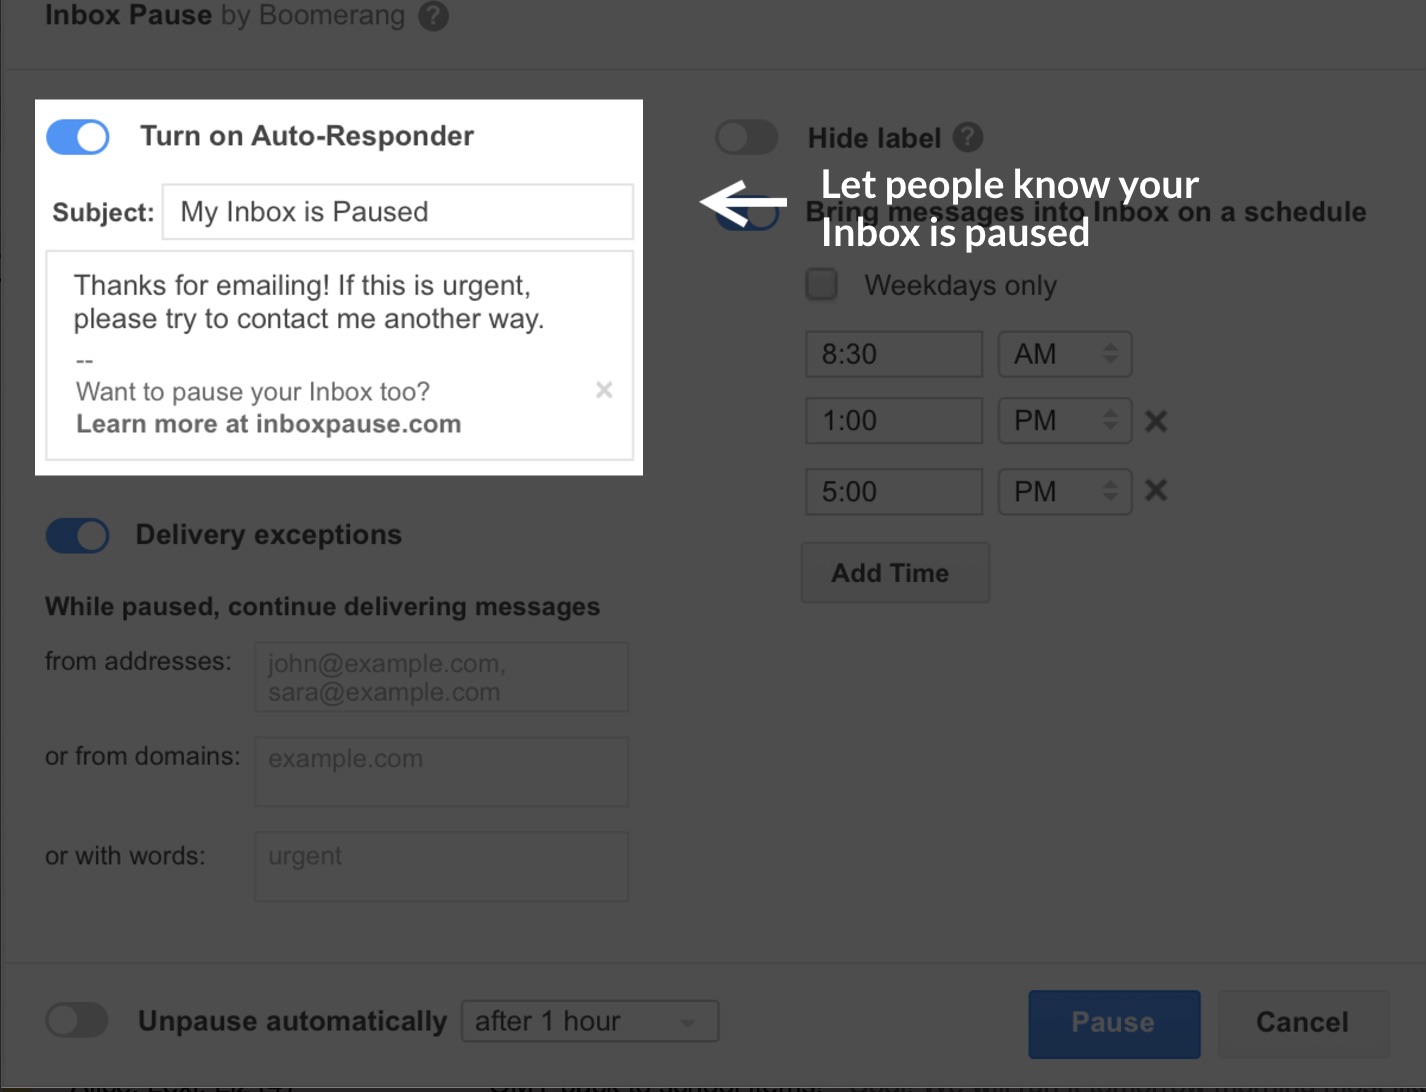Screen dimensions: 1426x1092
Task: Open AM/PM selector for 1:00 time
Action: tap(1065, 421)
